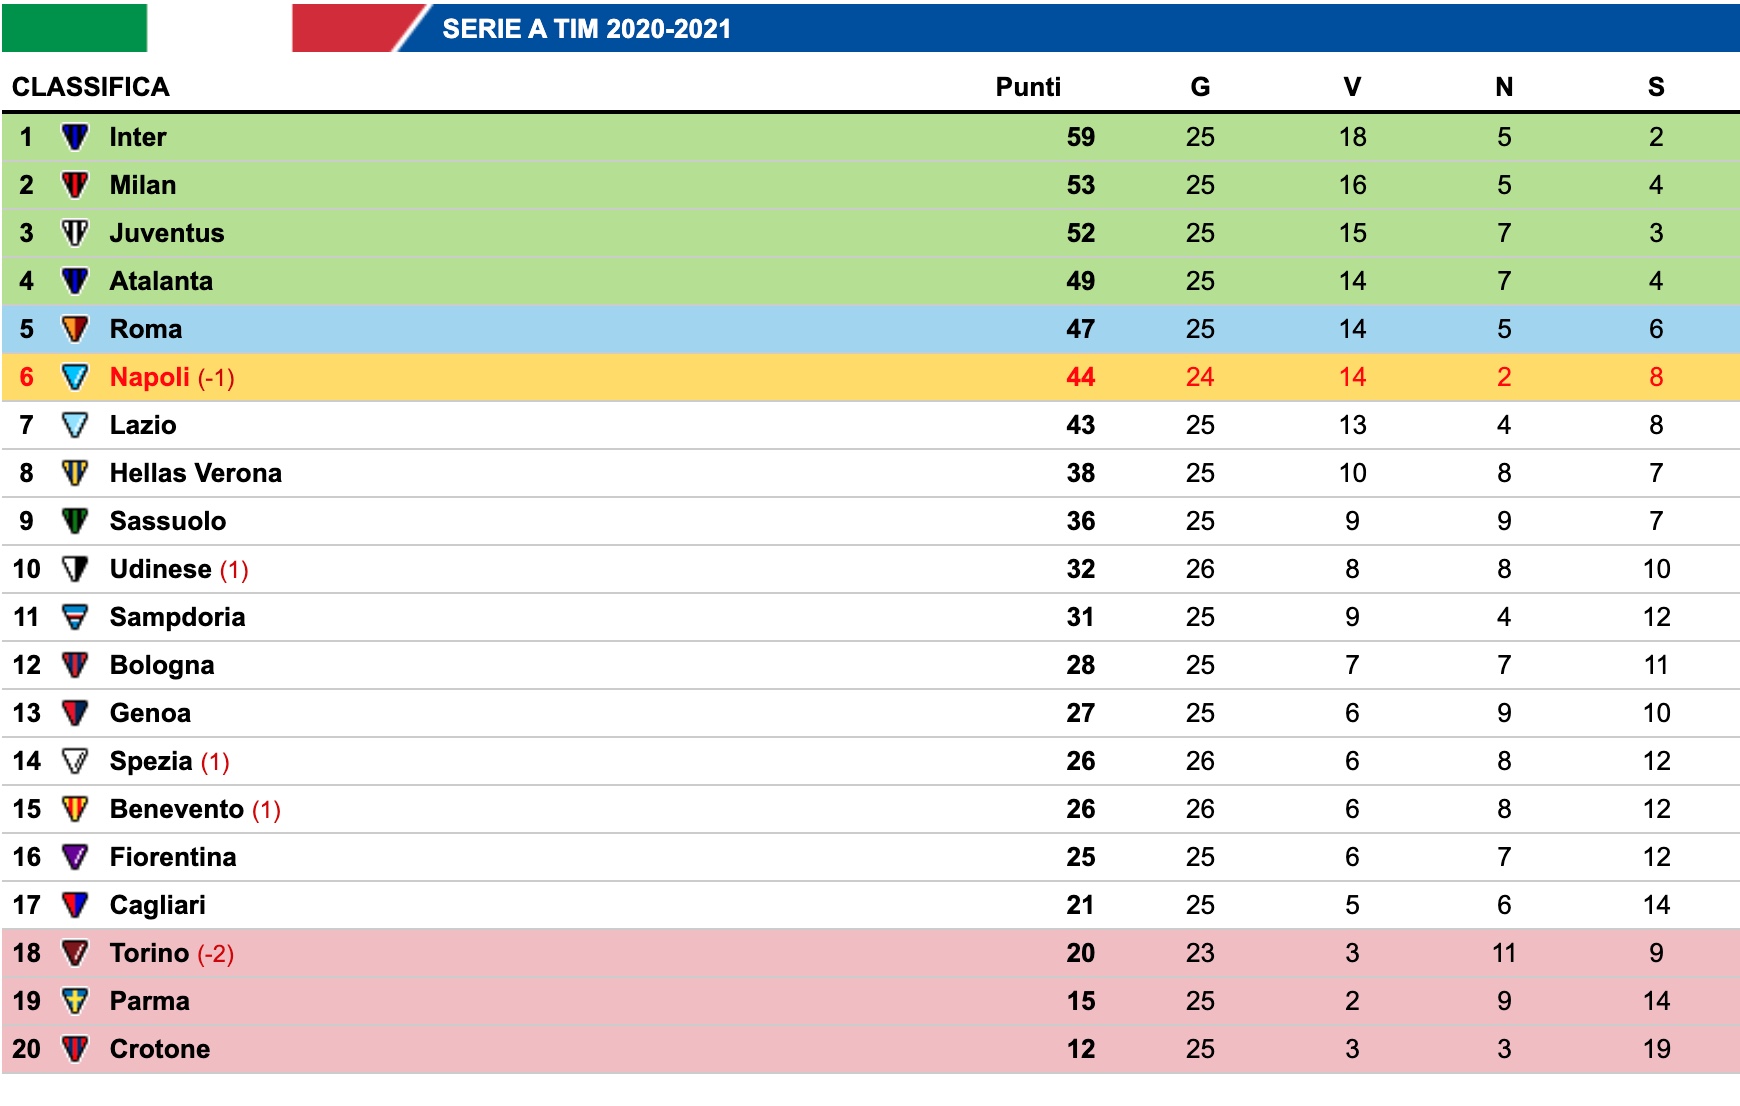Image resolution: width=1740 pixels, height=1106 pixels.
Task: Click the V column header
Action: (x=1352, y=87)
